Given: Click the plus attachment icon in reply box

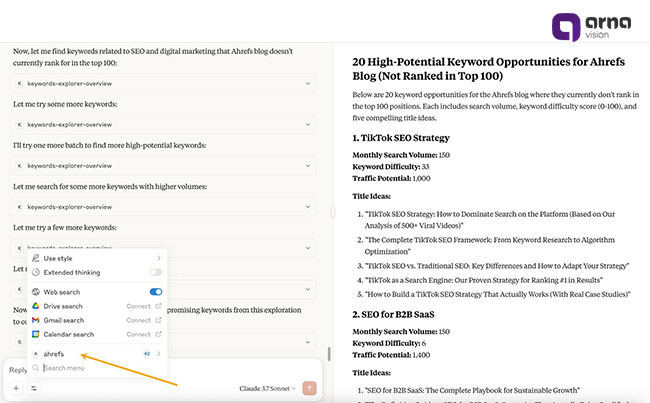Looking at the screenshot, I should (16, 388).
